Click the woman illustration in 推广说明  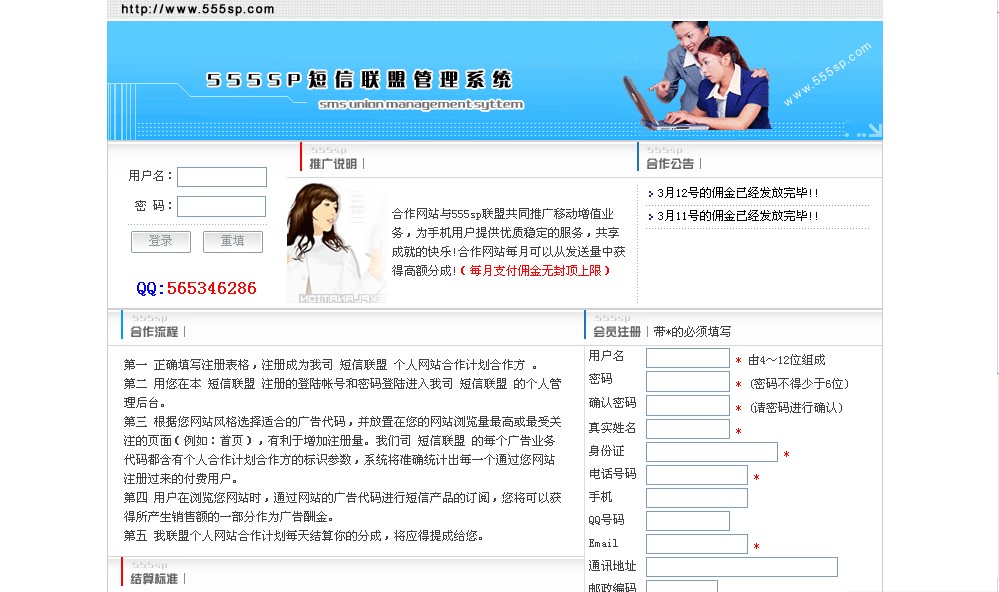click(336, 243)
